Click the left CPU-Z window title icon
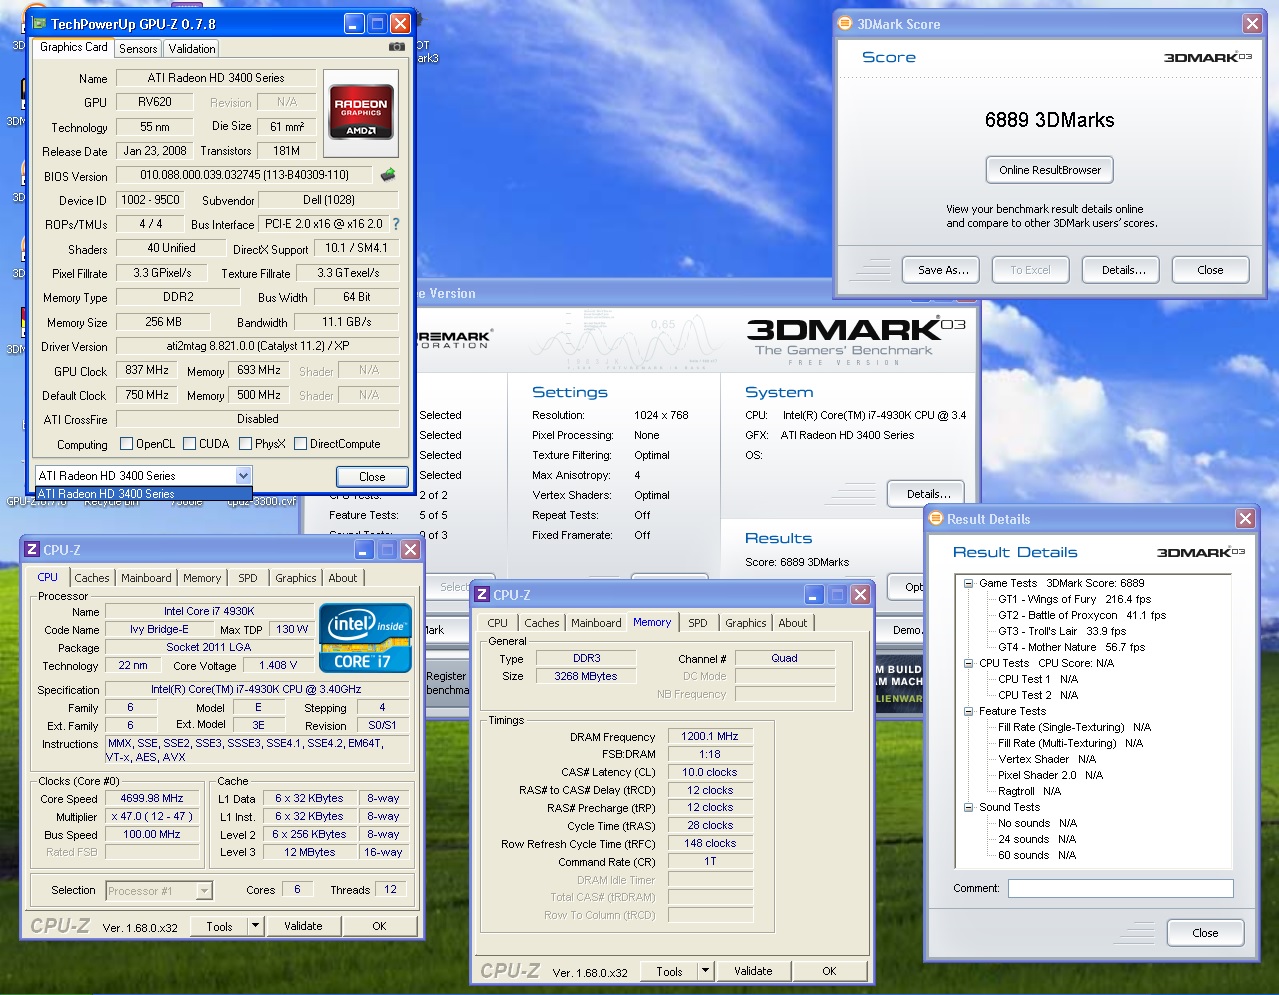This screenshot has height=995, width=1279. [32, 549]
